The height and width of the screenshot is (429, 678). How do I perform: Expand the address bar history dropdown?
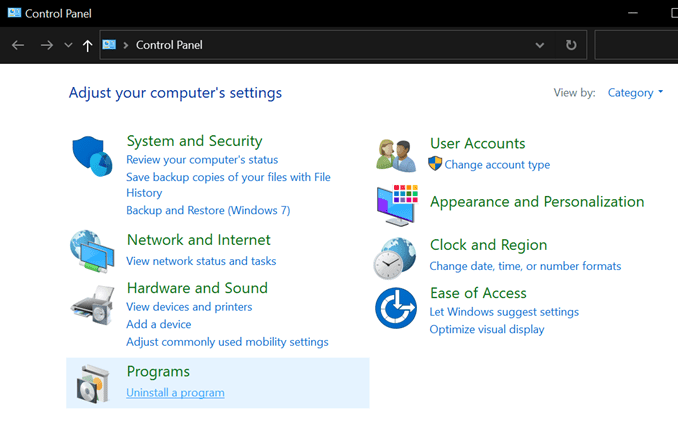540,45
